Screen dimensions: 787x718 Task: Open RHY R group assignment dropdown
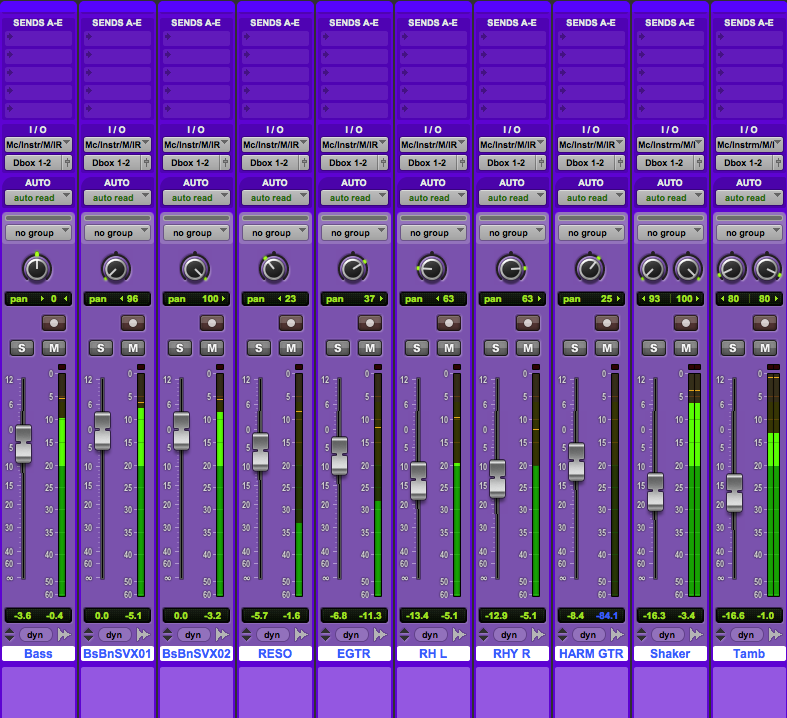(512, 233)
